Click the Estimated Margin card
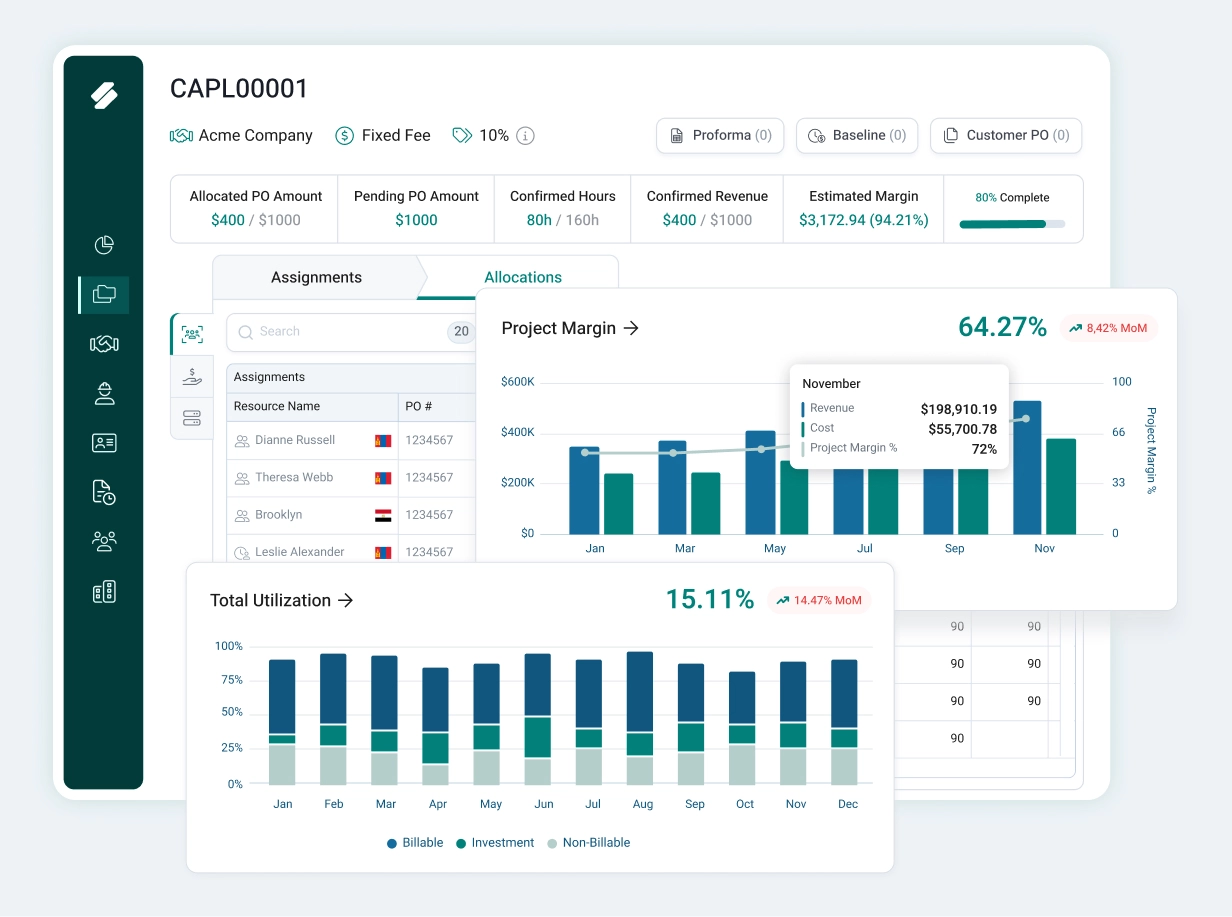 [x=863, y=209]
